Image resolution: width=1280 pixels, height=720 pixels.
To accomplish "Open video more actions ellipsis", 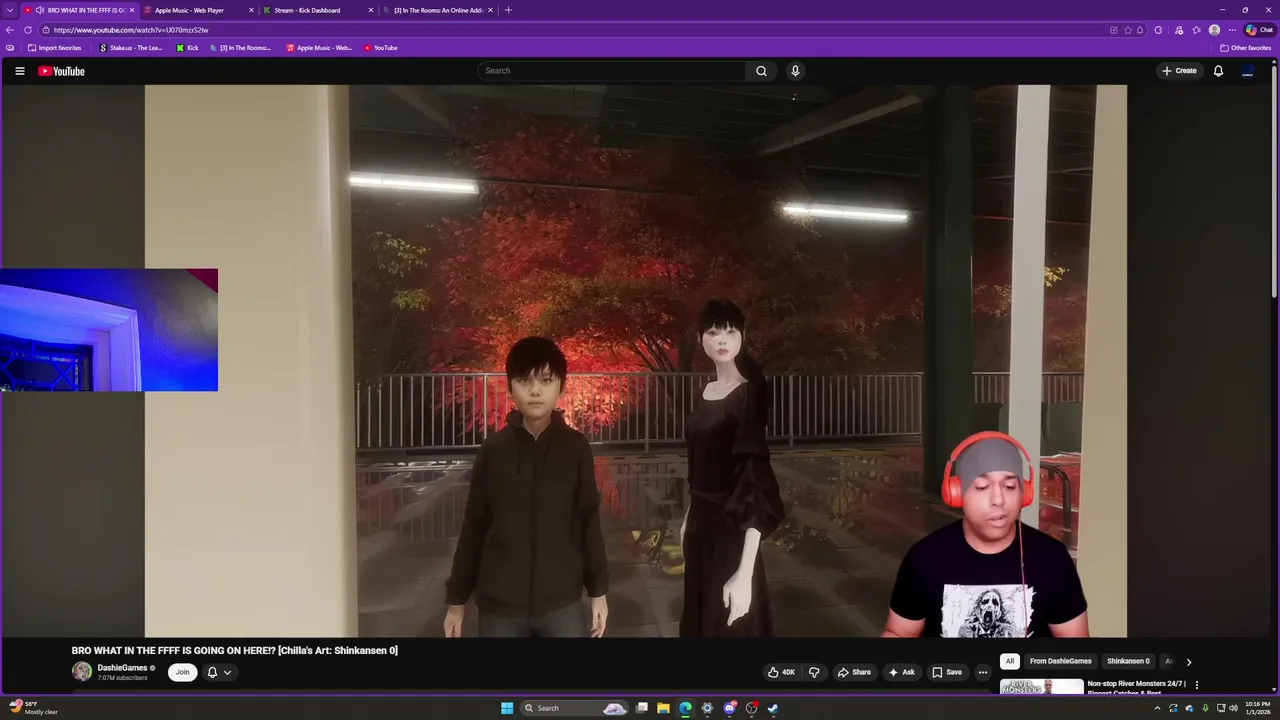I will tap(983, 672).
